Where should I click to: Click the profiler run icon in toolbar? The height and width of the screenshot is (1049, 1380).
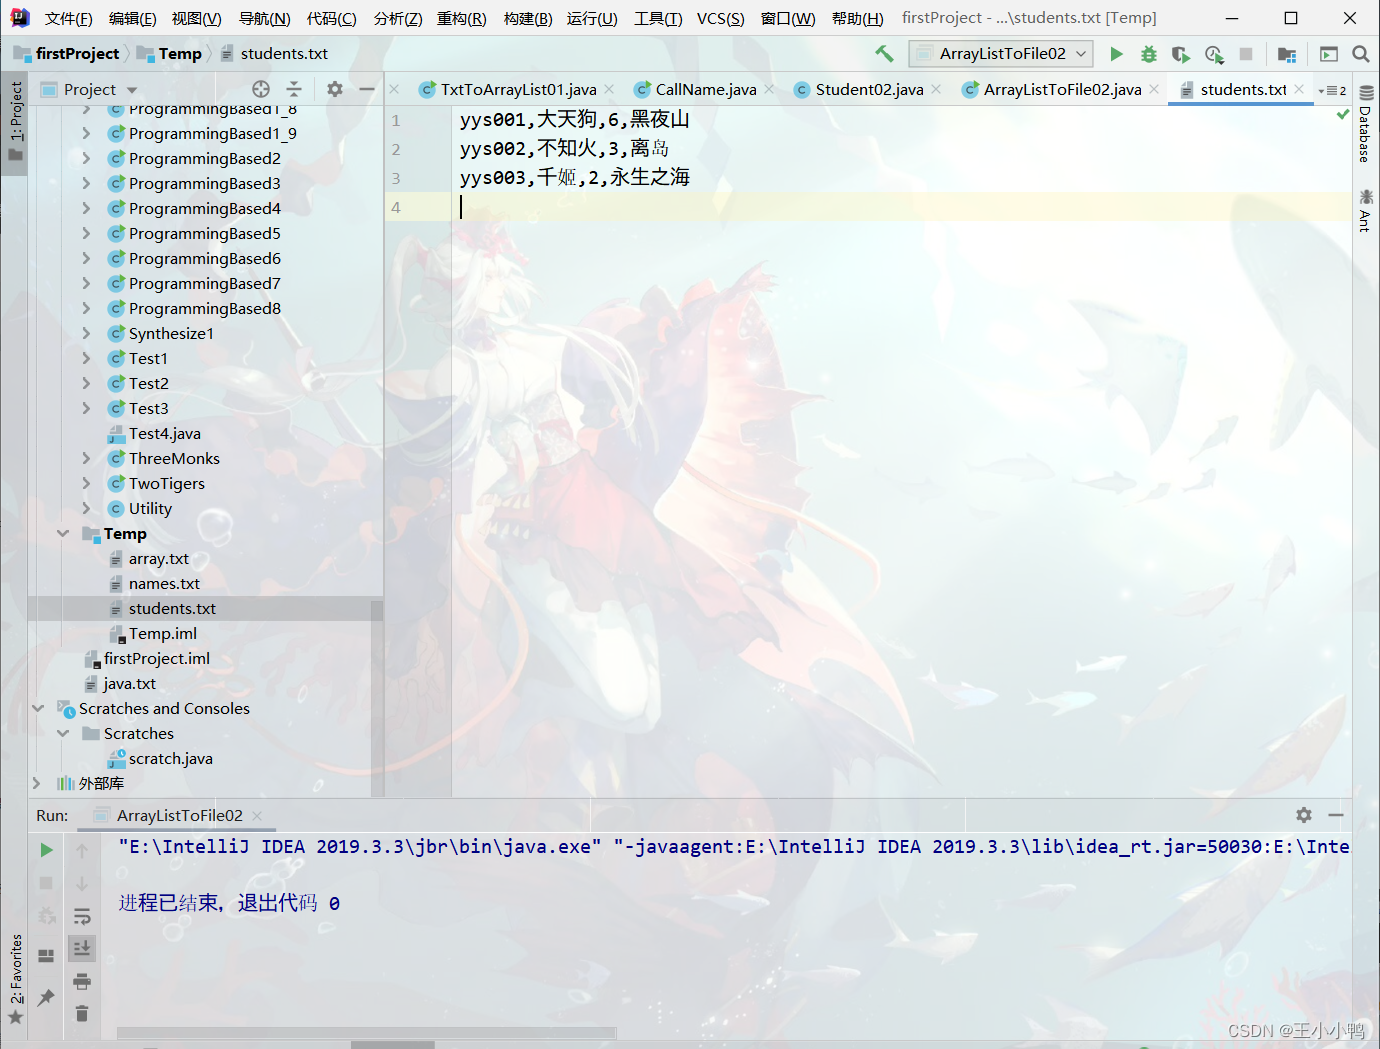coord(1214,54)
